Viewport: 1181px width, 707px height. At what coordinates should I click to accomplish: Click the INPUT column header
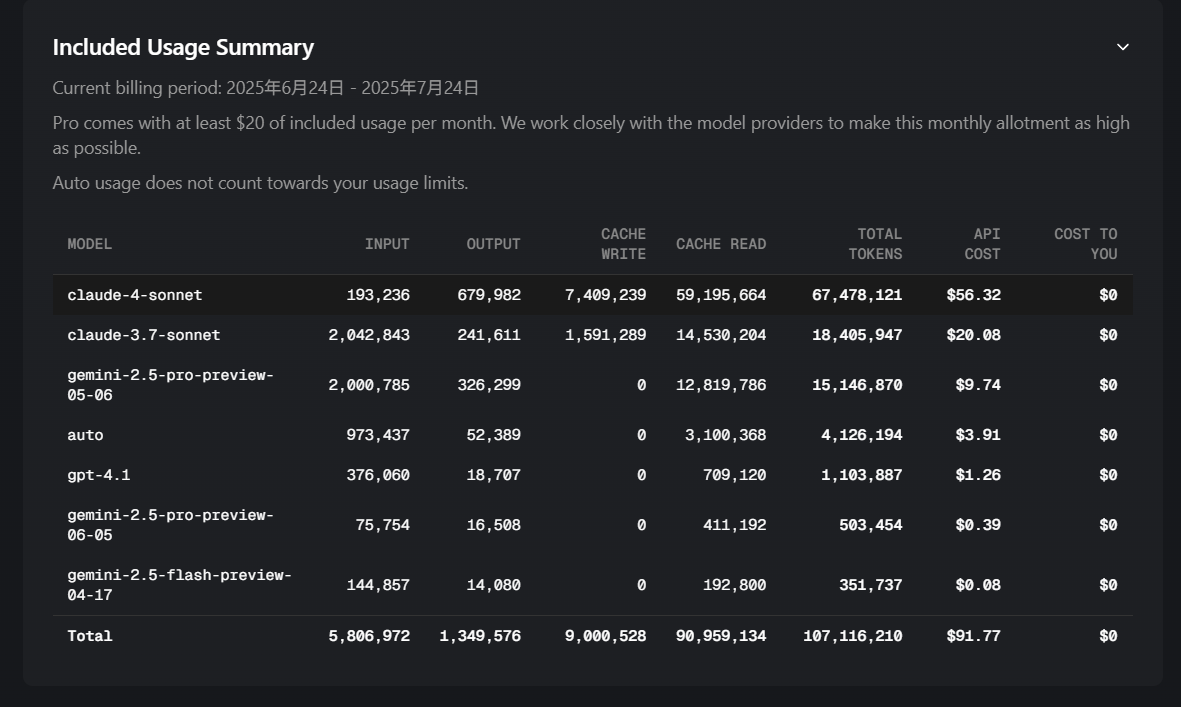(387, 244)
